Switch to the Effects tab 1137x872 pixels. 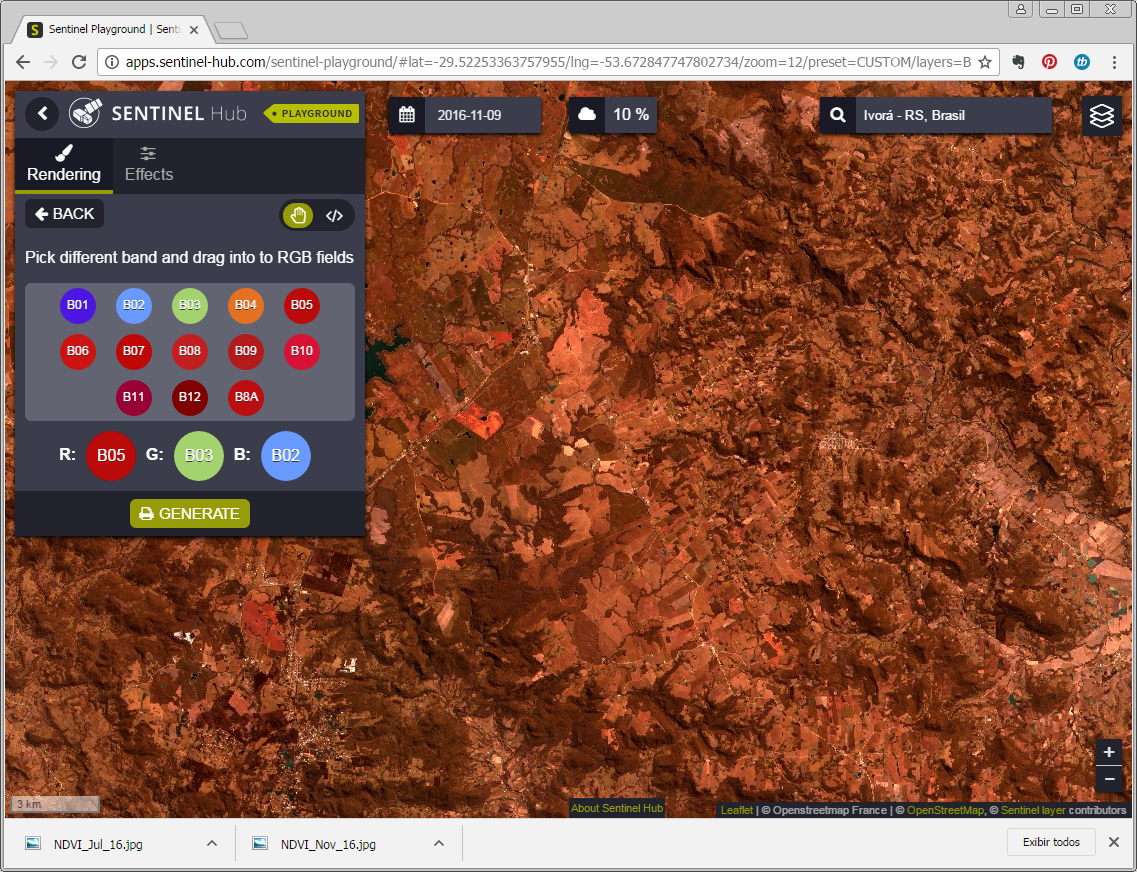click(149, 164)
